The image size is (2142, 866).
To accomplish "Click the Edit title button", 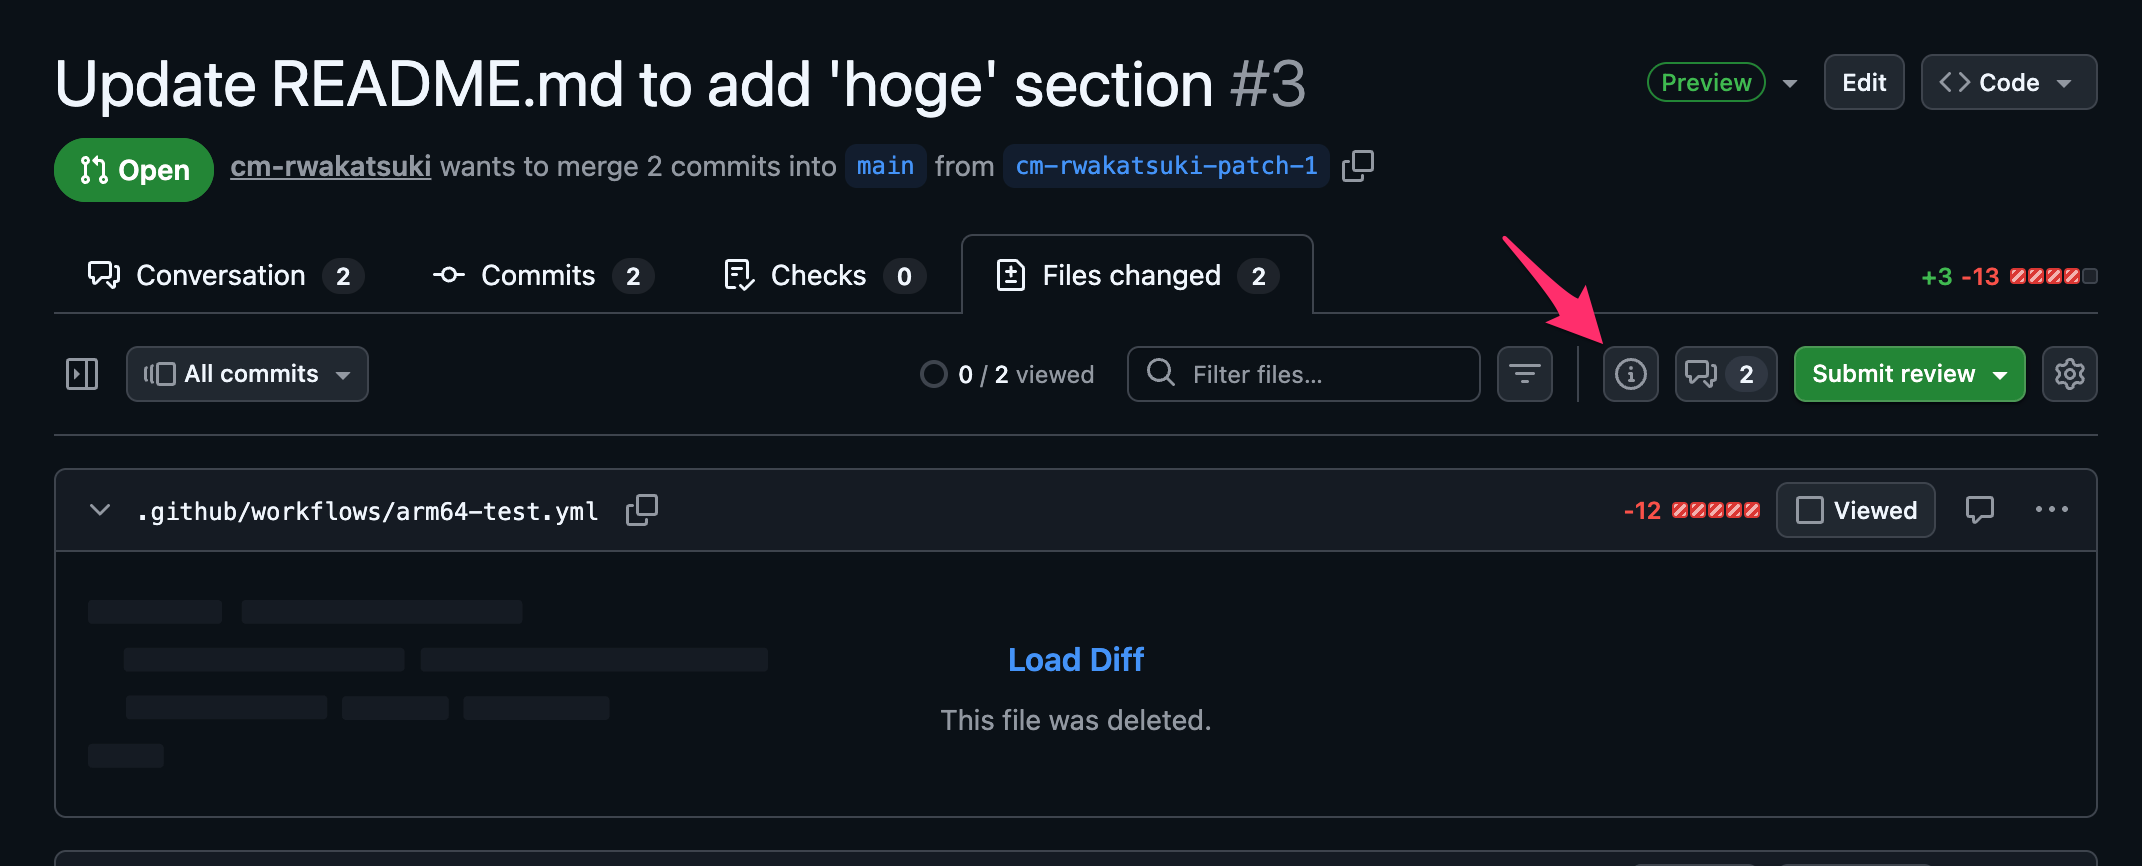I will click(x=1863, y=82).
